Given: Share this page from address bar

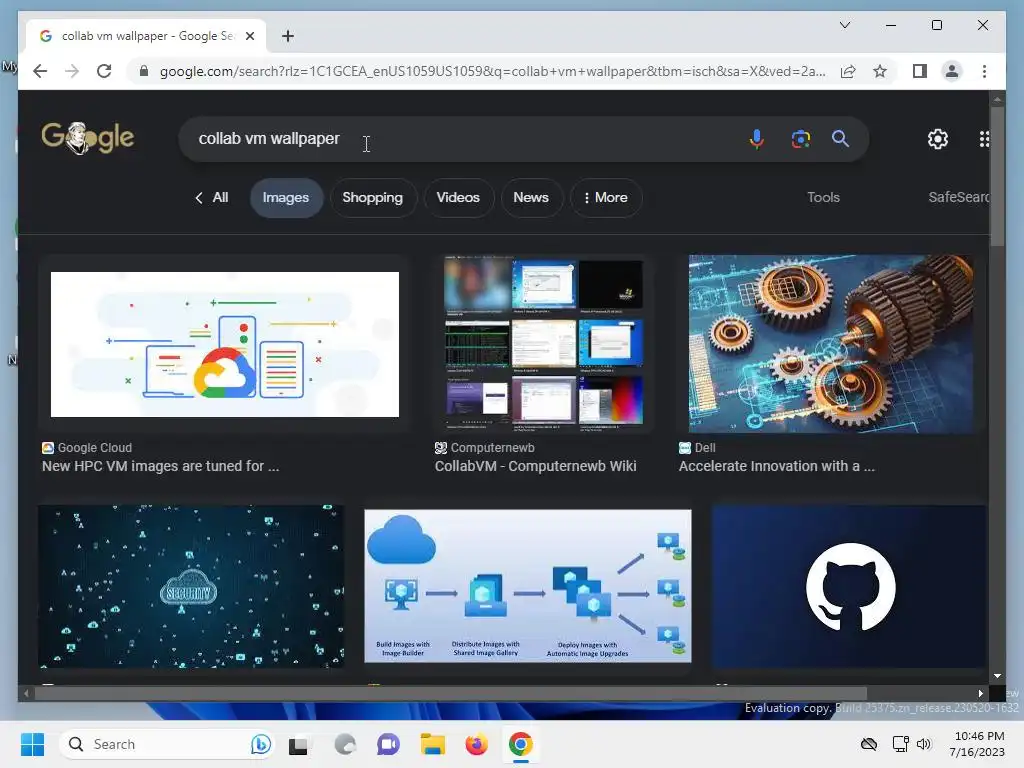Looking at the screenshot, I should click(848, 71).
